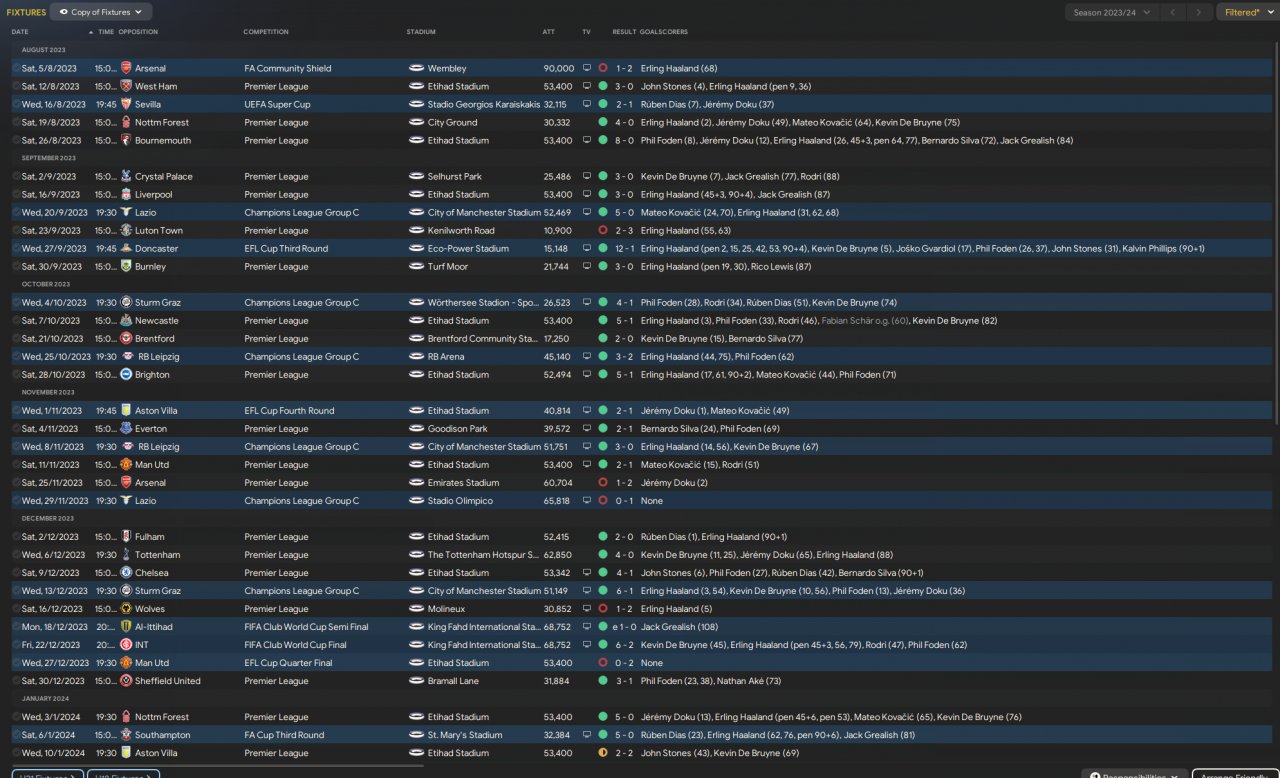This screenshot has width=1280, height=778.
Task: Click the stadium icon beside Wembley
Action: coord(417,68)
